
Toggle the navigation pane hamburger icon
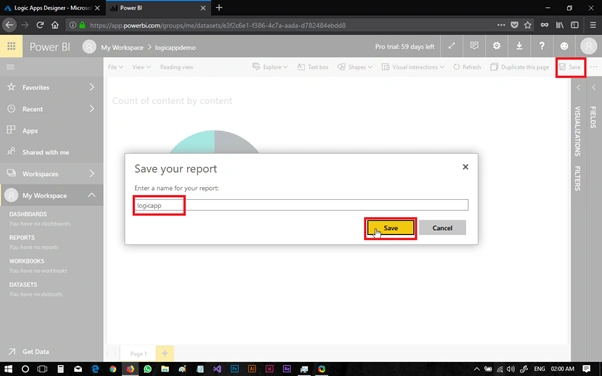click(x=10, y=67)
